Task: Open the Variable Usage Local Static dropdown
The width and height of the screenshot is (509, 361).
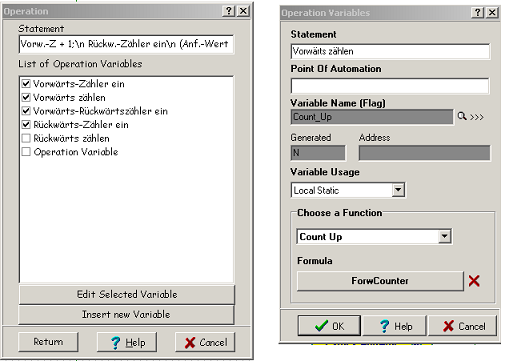Action: coord(398,190)
